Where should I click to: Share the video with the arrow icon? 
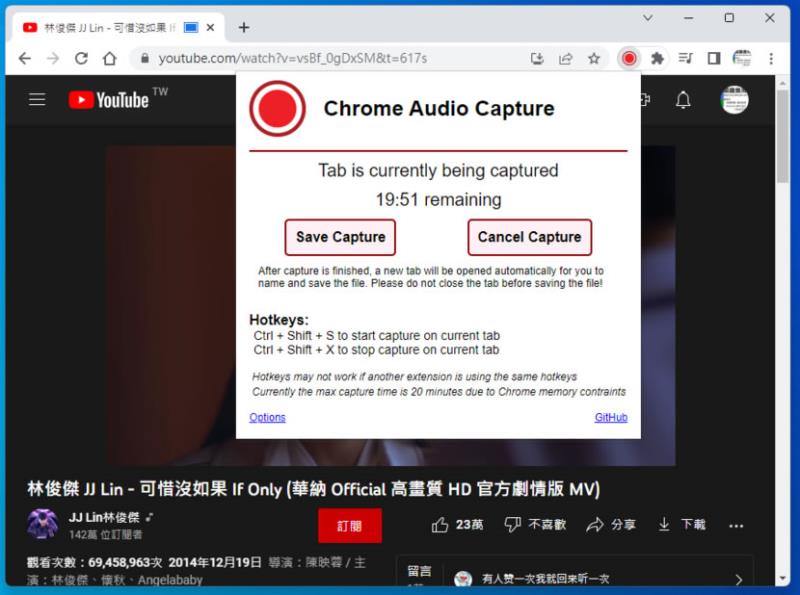coord(611,525)
